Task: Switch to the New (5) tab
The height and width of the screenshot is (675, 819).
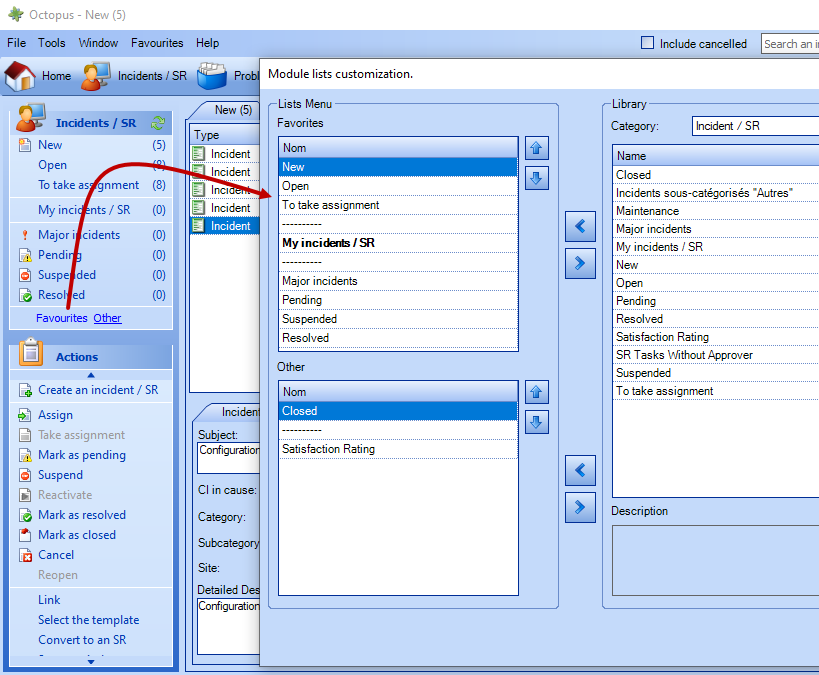Action: (233, 110)
